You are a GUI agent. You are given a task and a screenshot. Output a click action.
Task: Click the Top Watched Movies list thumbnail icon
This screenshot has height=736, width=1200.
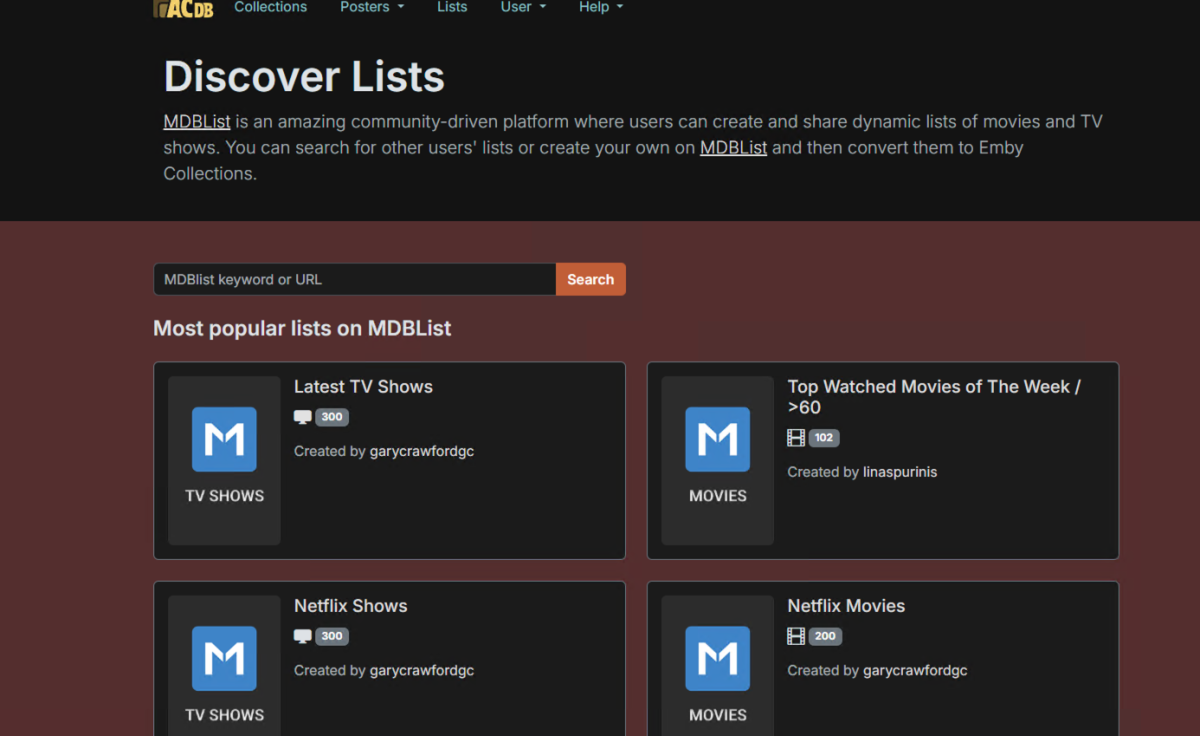[x=717, y=440]
